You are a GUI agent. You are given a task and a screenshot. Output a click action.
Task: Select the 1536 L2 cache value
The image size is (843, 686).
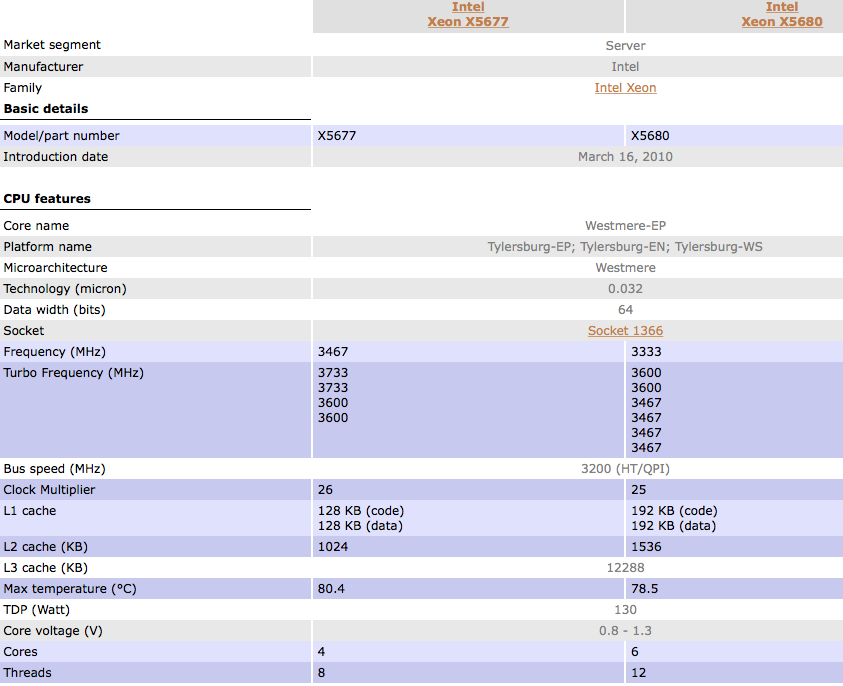[x=646, y=547]
